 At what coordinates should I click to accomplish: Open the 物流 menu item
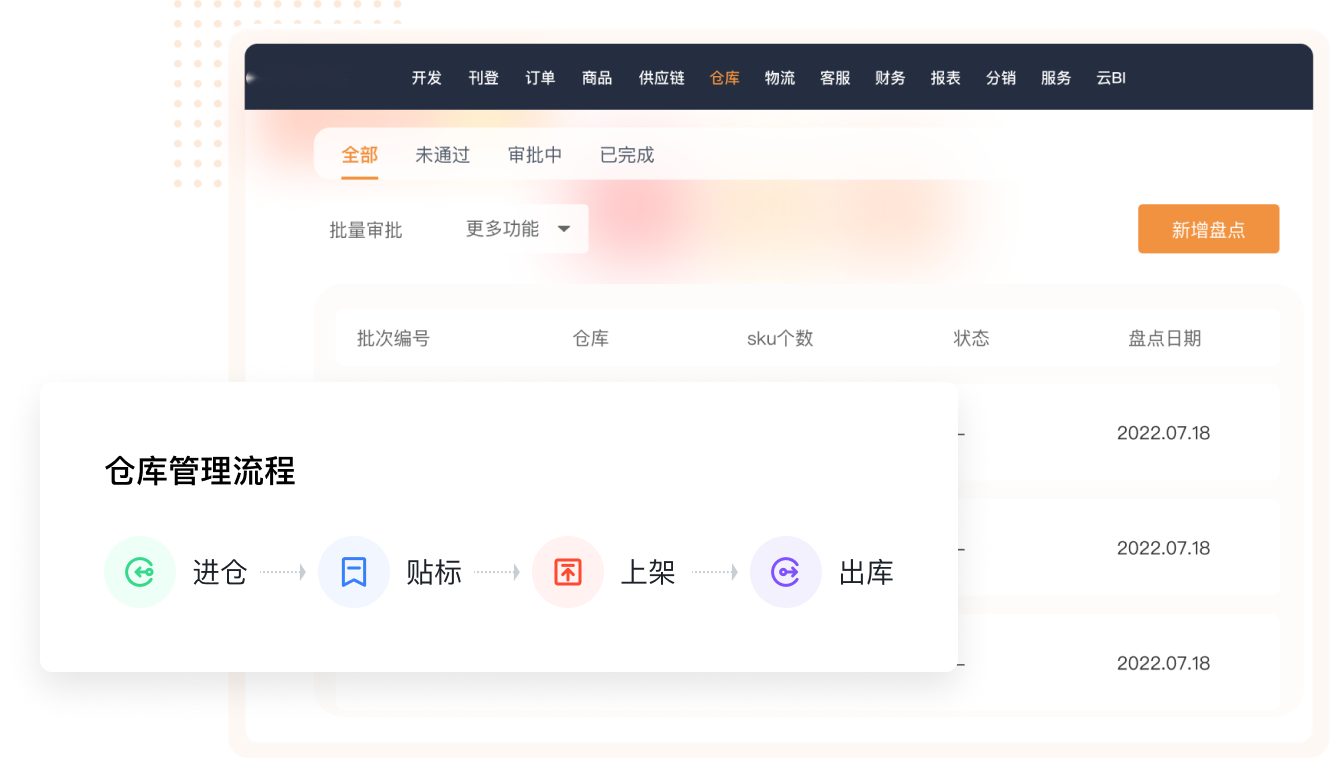pyautogui.click(x=779, y=78)
